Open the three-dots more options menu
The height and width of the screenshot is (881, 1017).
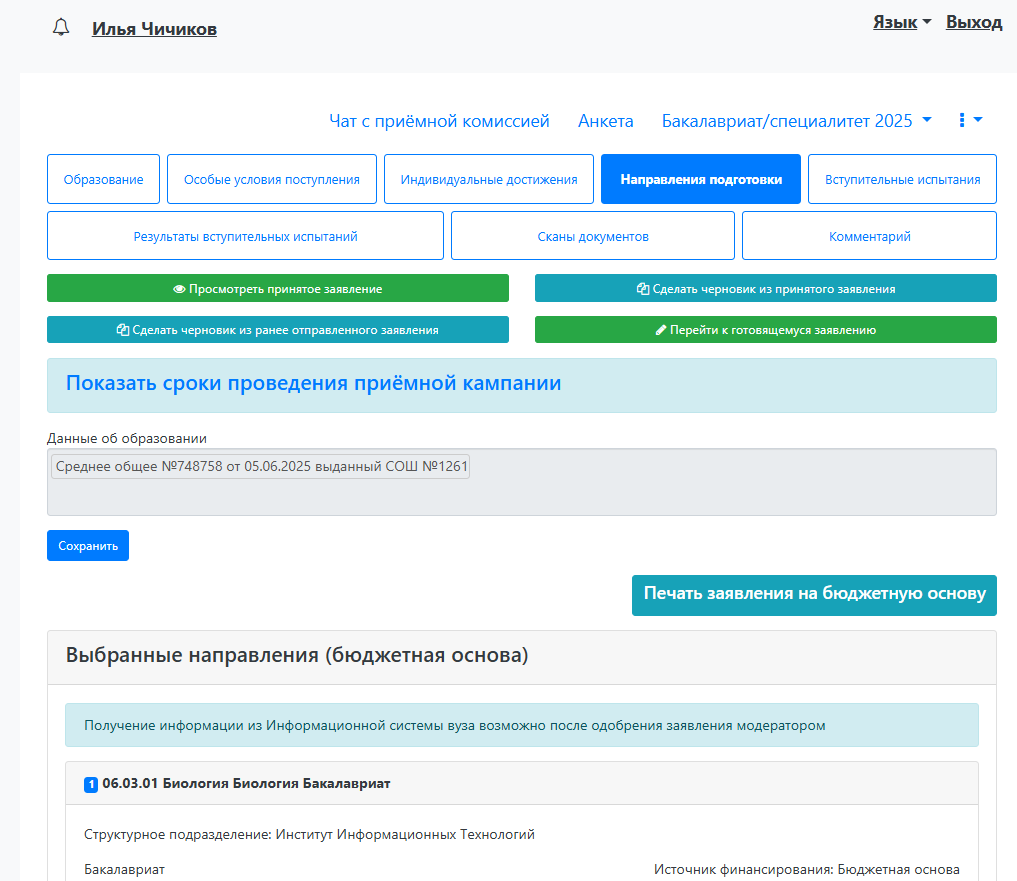[x=970, y=120]
